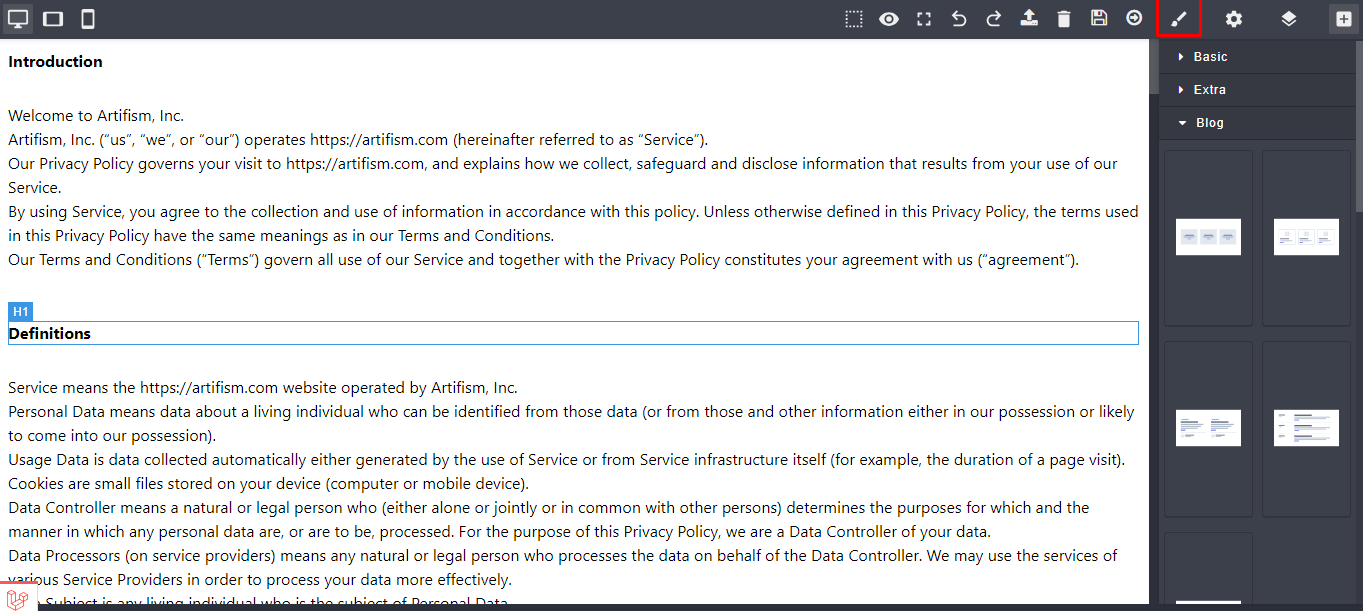Select the three-column Blog block thumbnail
Screen dimensions: 1363x611
click(x=1208, y=237)
